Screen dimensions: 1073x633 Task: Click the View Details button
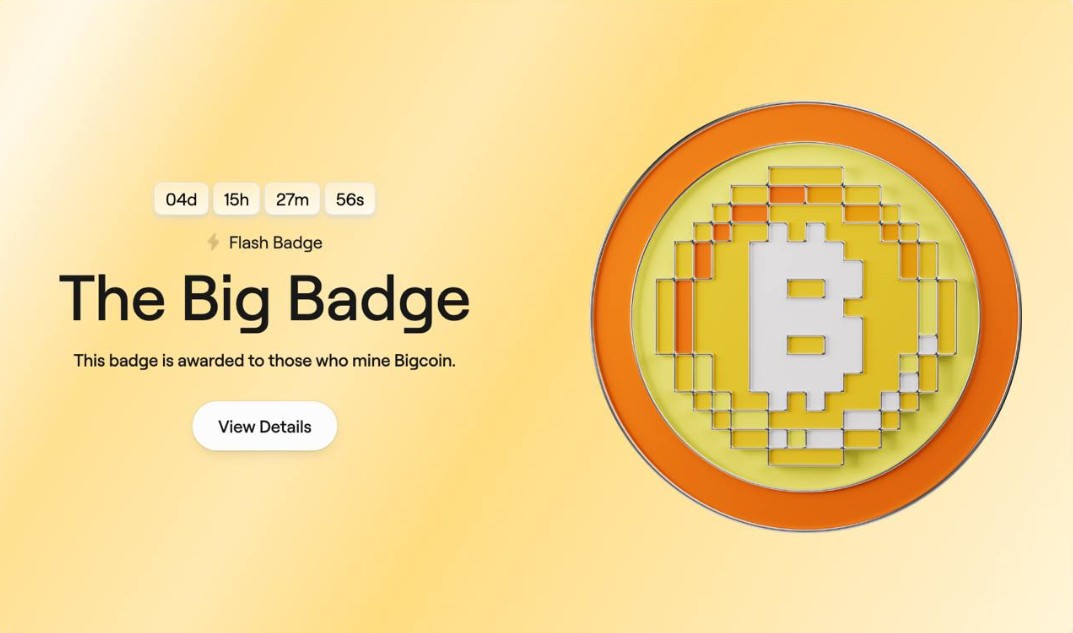click(x=265, y=426)
